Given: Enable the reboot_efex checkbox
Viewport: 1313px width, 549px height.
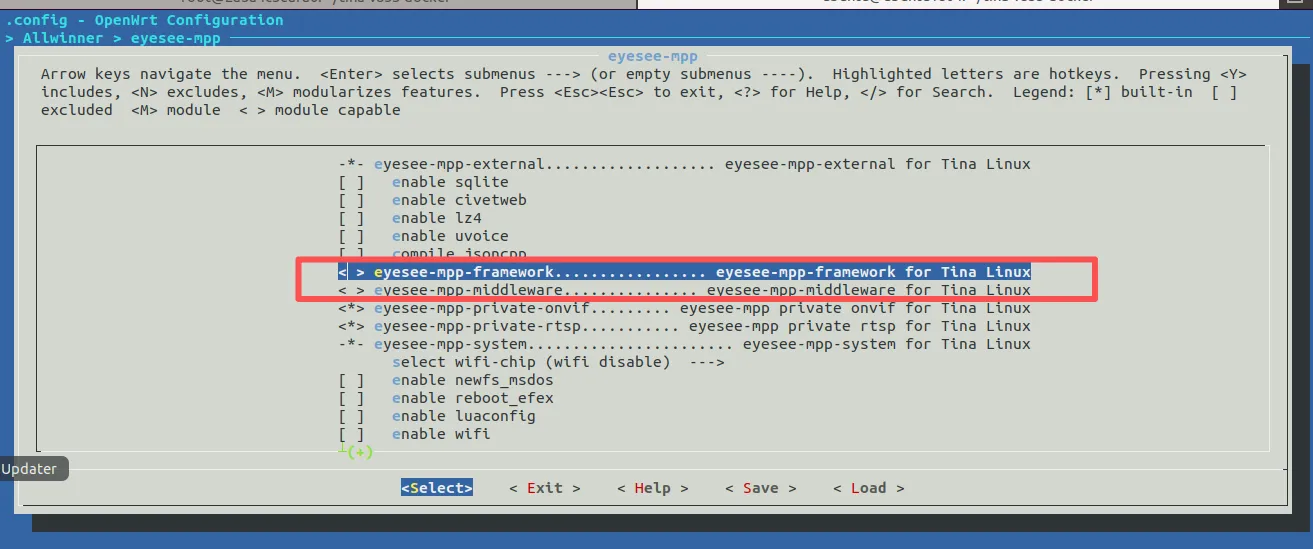Looking at the screenshot, I should point(351,398).
